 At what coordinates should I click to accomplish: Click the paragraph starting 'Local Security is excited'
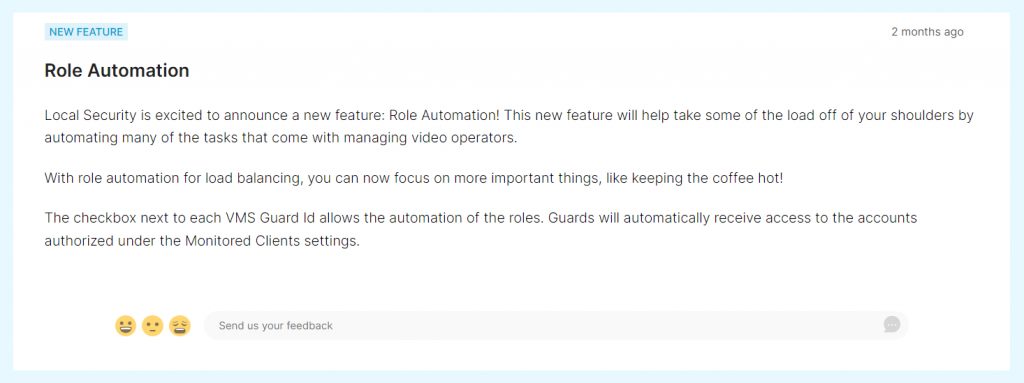509,127
